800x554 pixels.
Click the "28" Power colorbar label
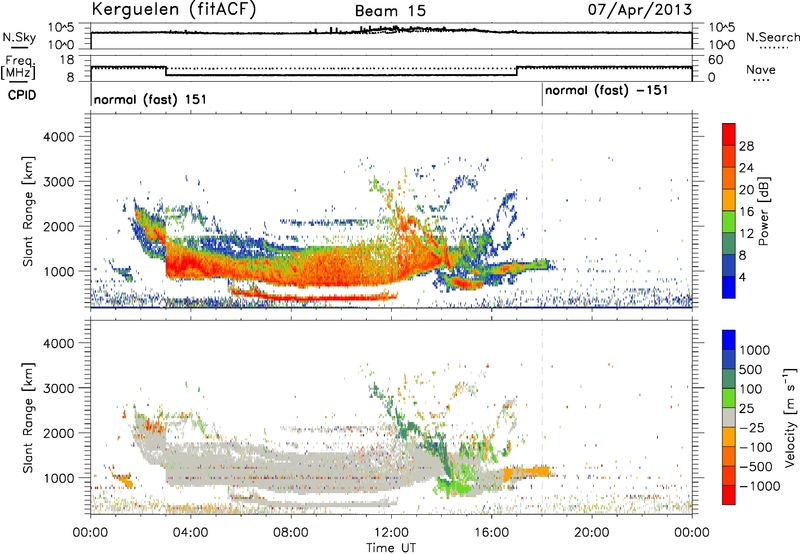coord(746,146)
